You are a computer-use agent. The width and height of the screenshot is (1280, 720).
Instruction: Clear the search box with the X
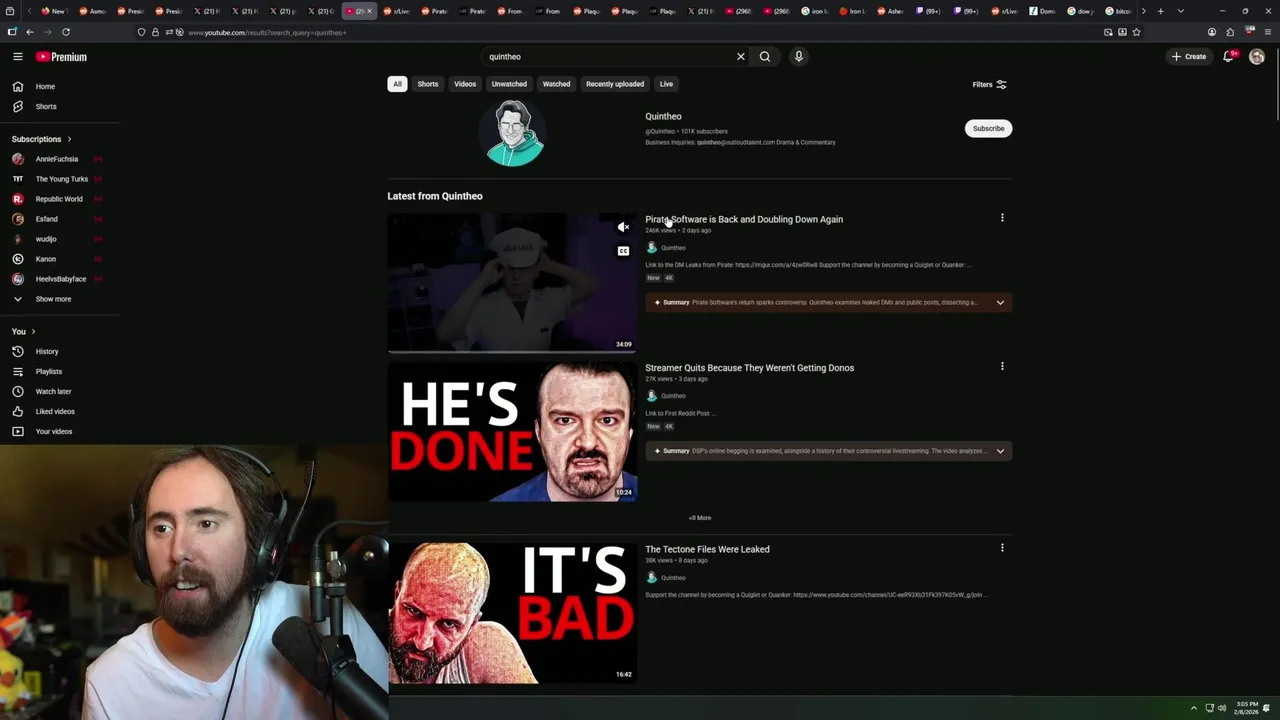(741, 57)
